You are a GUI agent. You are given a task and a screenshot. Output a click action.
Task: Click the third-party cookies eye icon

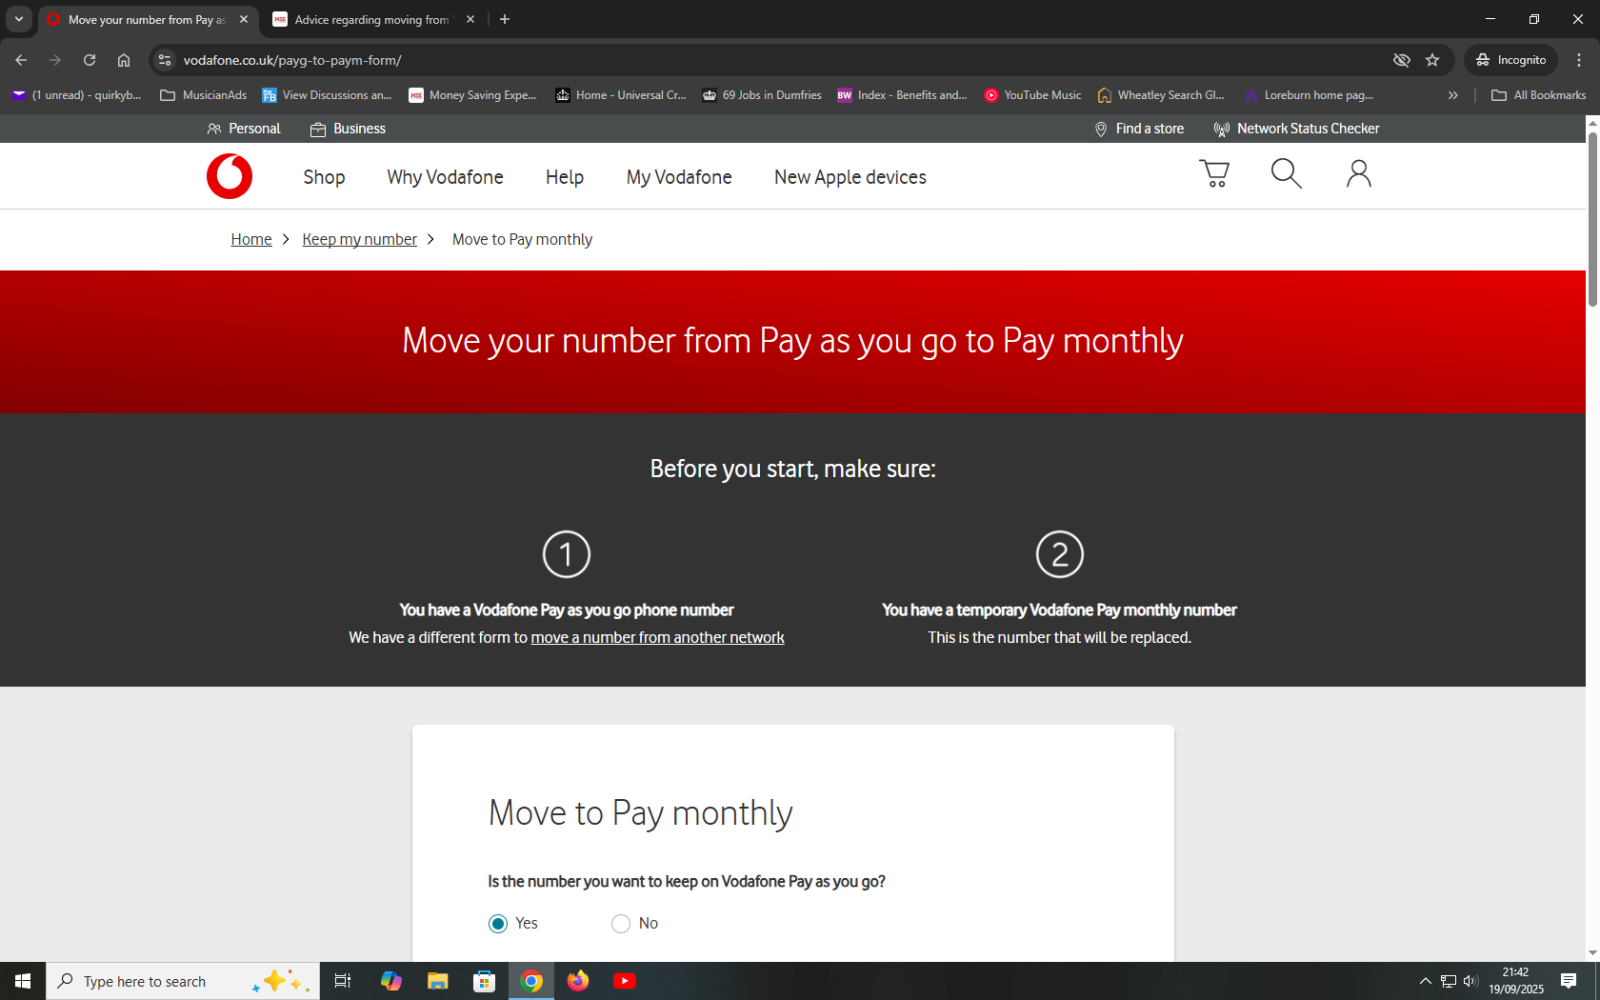(x=1401, y=60)
